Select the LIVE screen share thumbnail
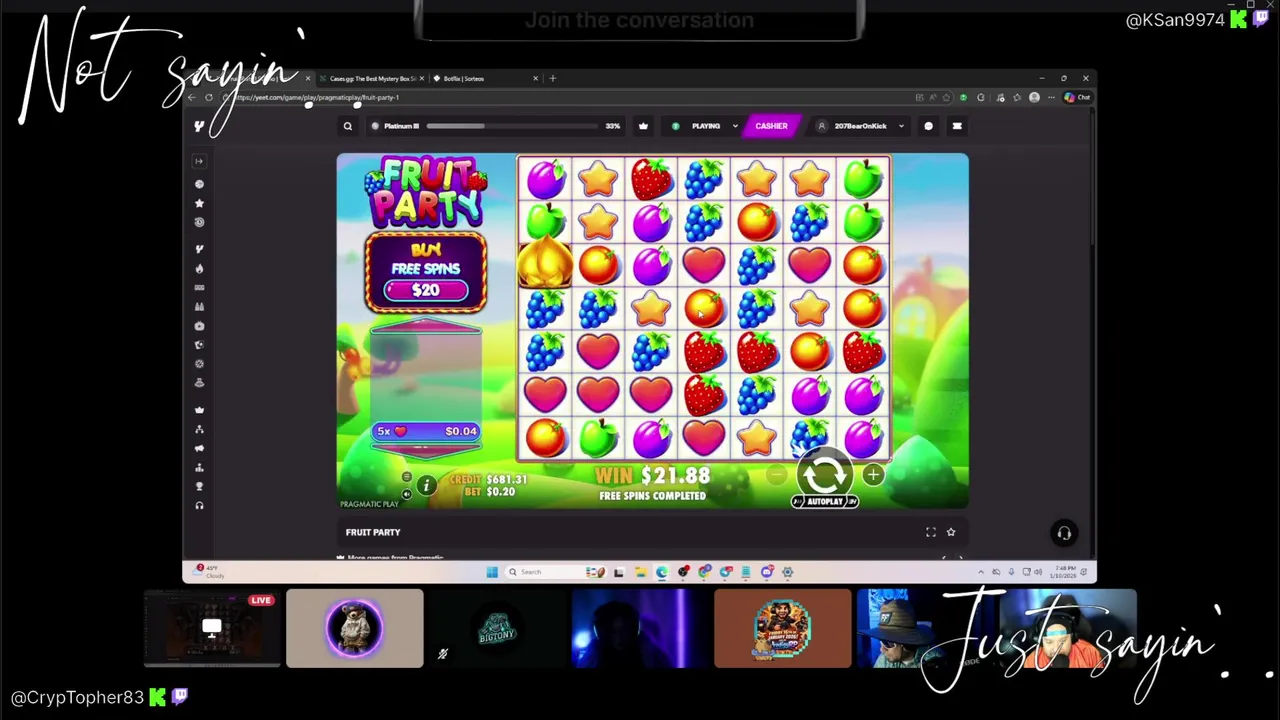The image size is (1280, 720). coord(212,628)
